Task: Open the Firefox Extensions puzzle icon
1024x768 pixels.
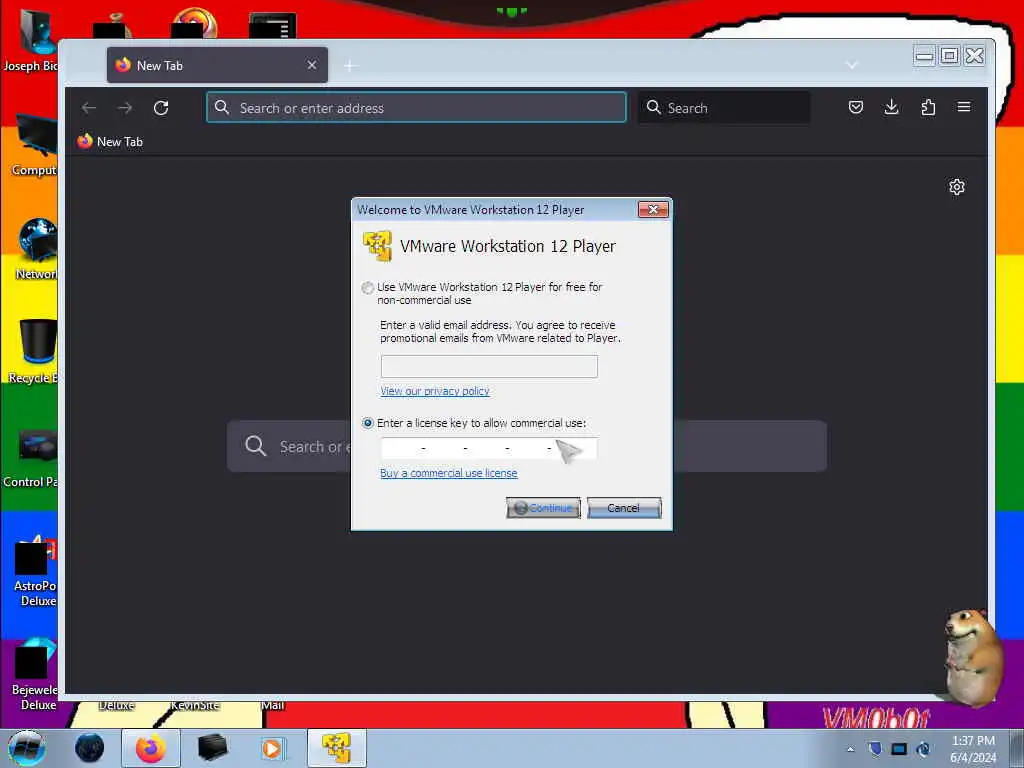Action: [x=928, y=107]
